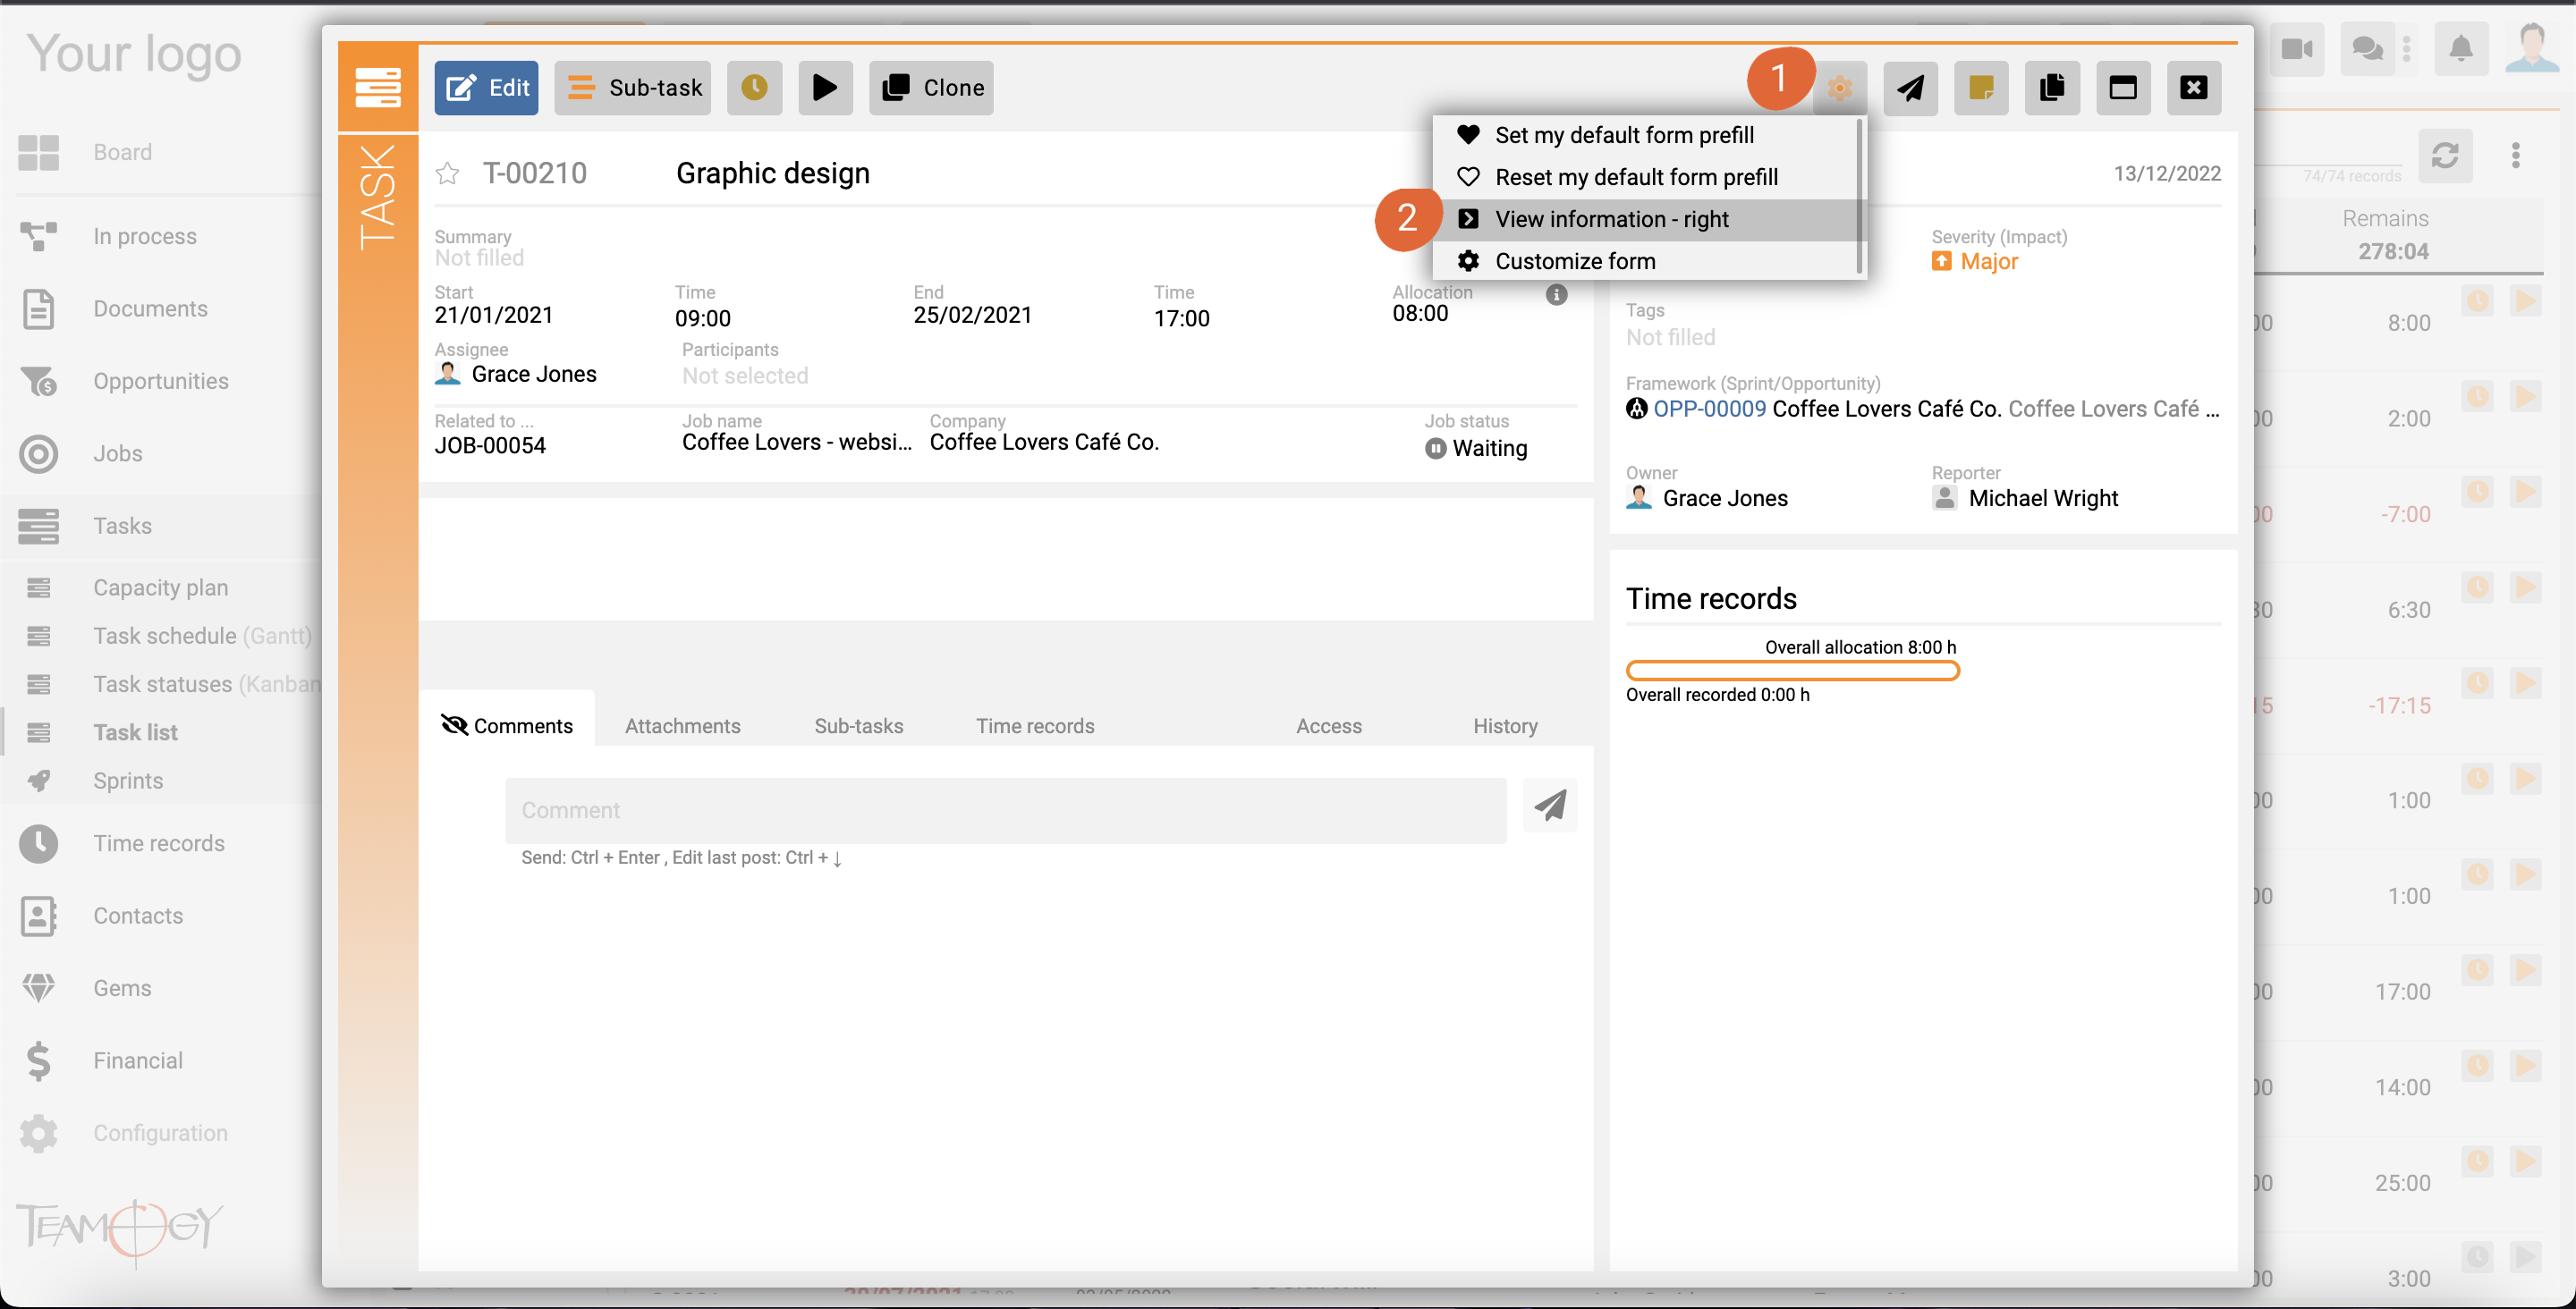Open the three-dot menu next to chat icon

click(x=2407, y=49)
